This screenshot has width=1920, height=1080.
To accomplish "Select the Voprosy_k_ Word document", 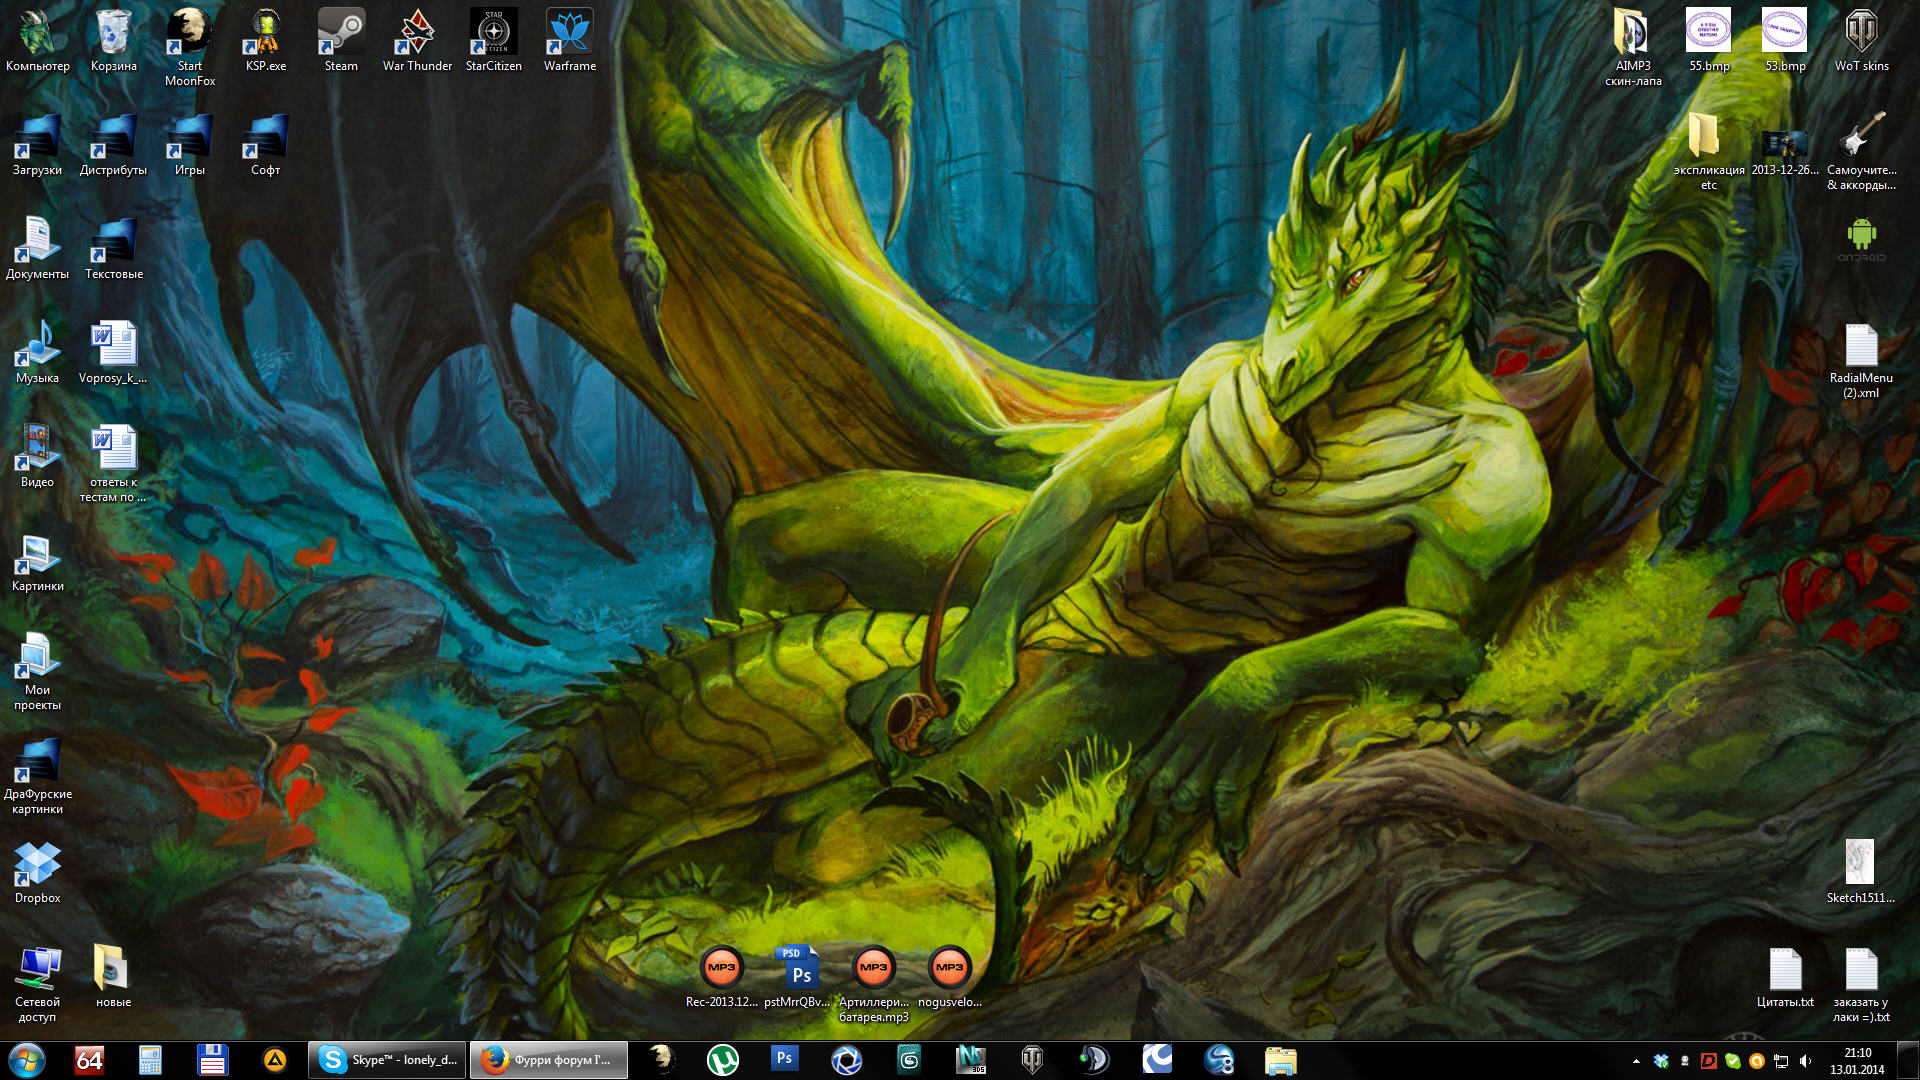I will tap(114, 353).
